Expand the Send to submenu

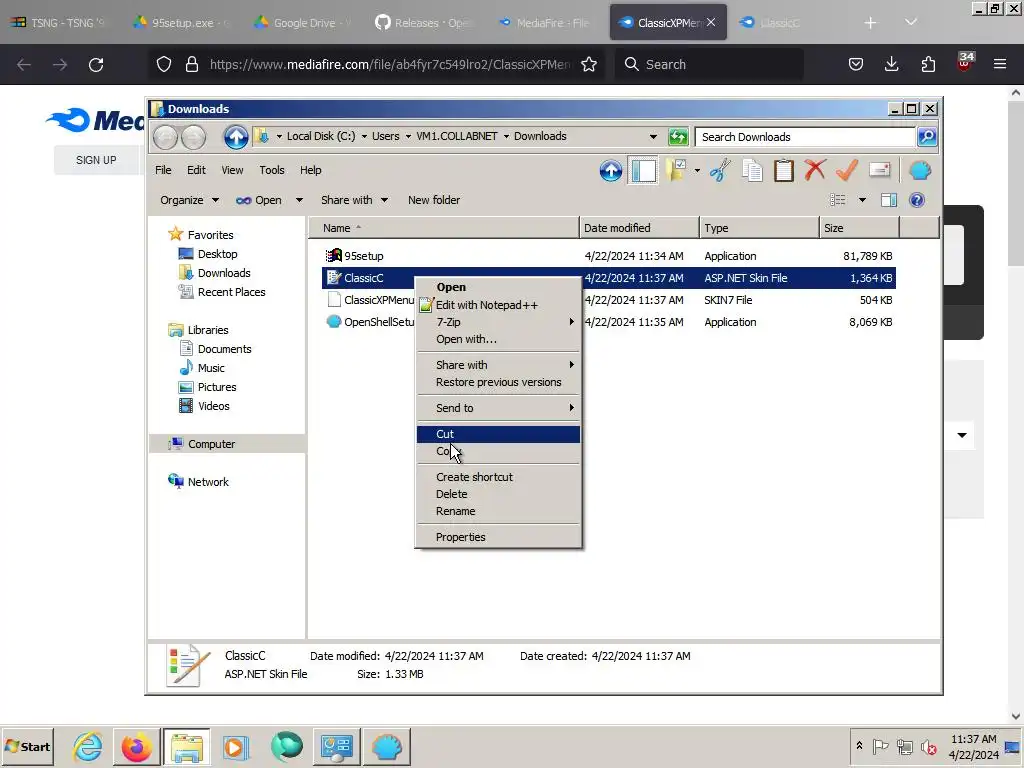click(x=498, y=408)
